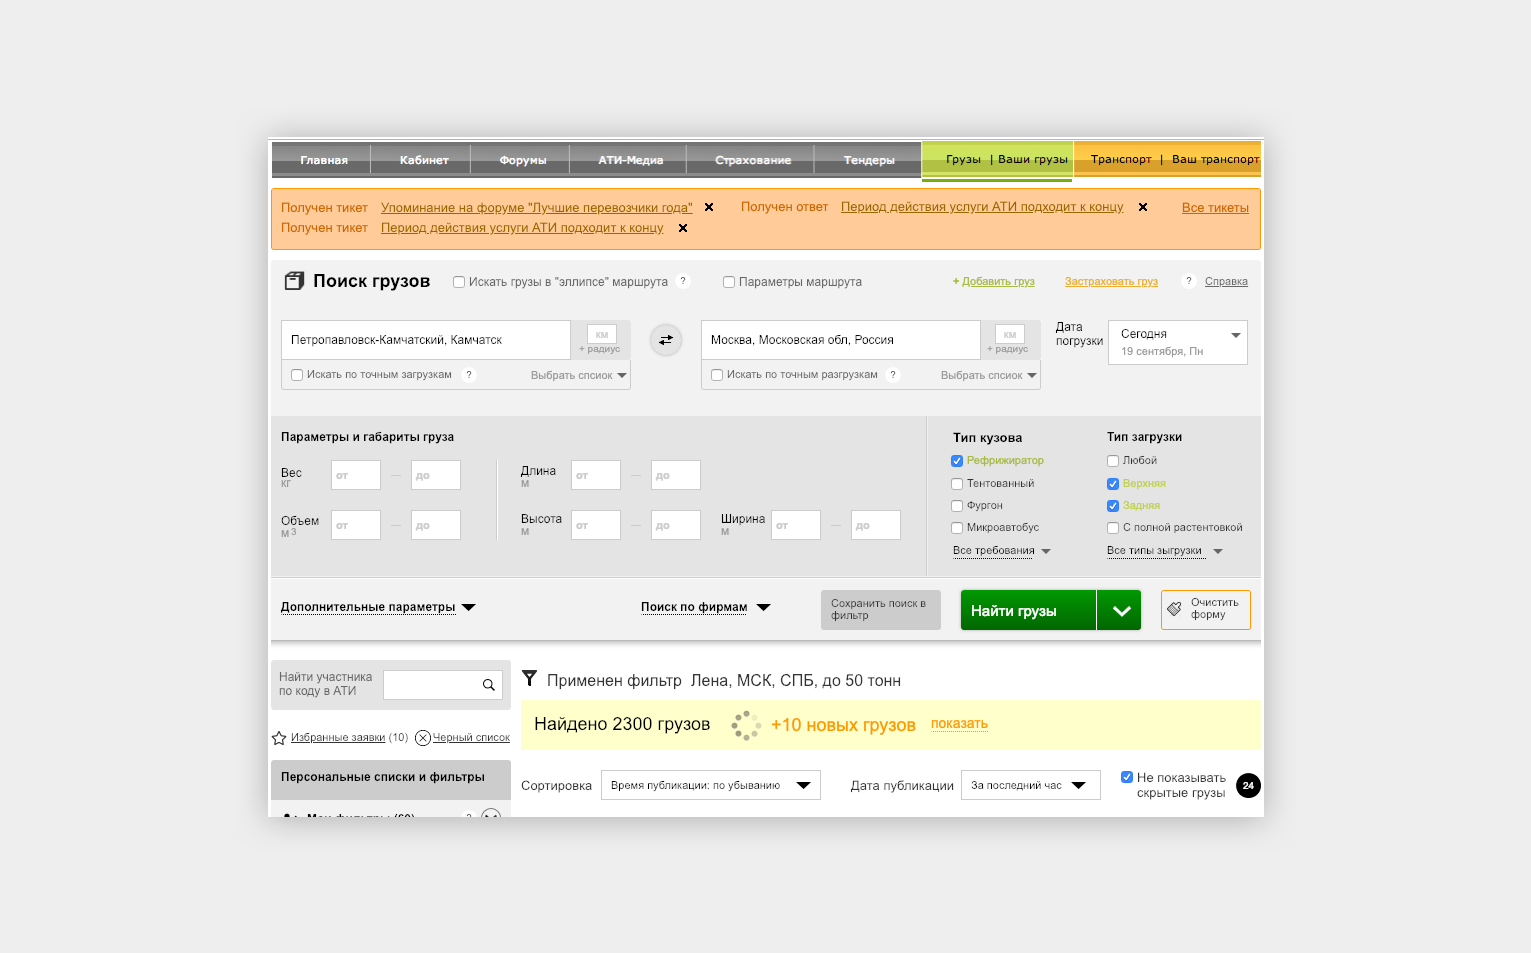Click the loading city field Петропавловск-Камчатский
1531x953 pixels.
point(426,340)
